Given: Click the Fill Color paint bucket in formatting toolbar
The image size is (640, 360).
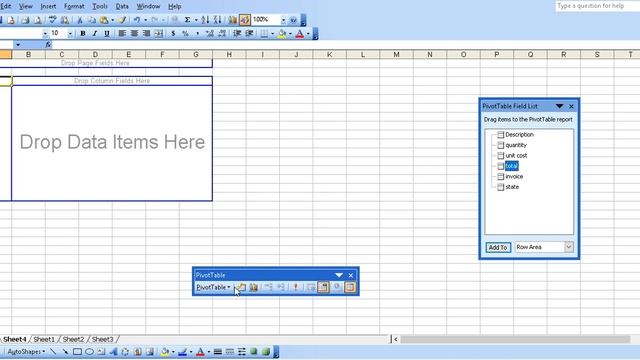Looking at the screenshot, I should tap(282, 33).
